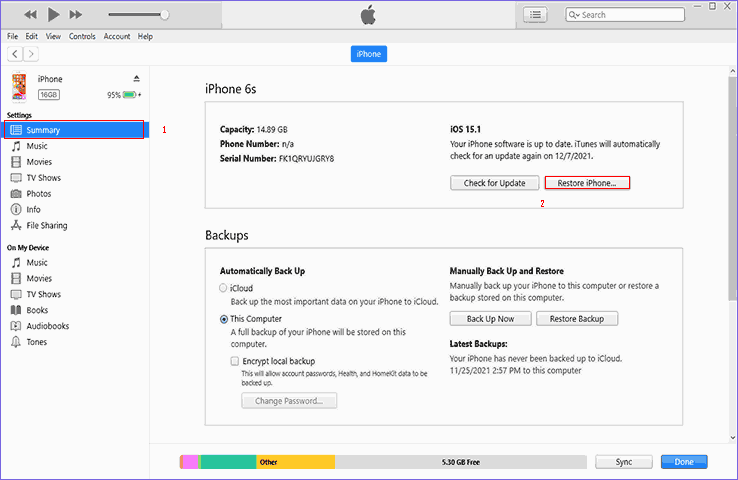Open TV Shows under Settings
This screenshot has width=738, height=480.
[x=43, y=178]
